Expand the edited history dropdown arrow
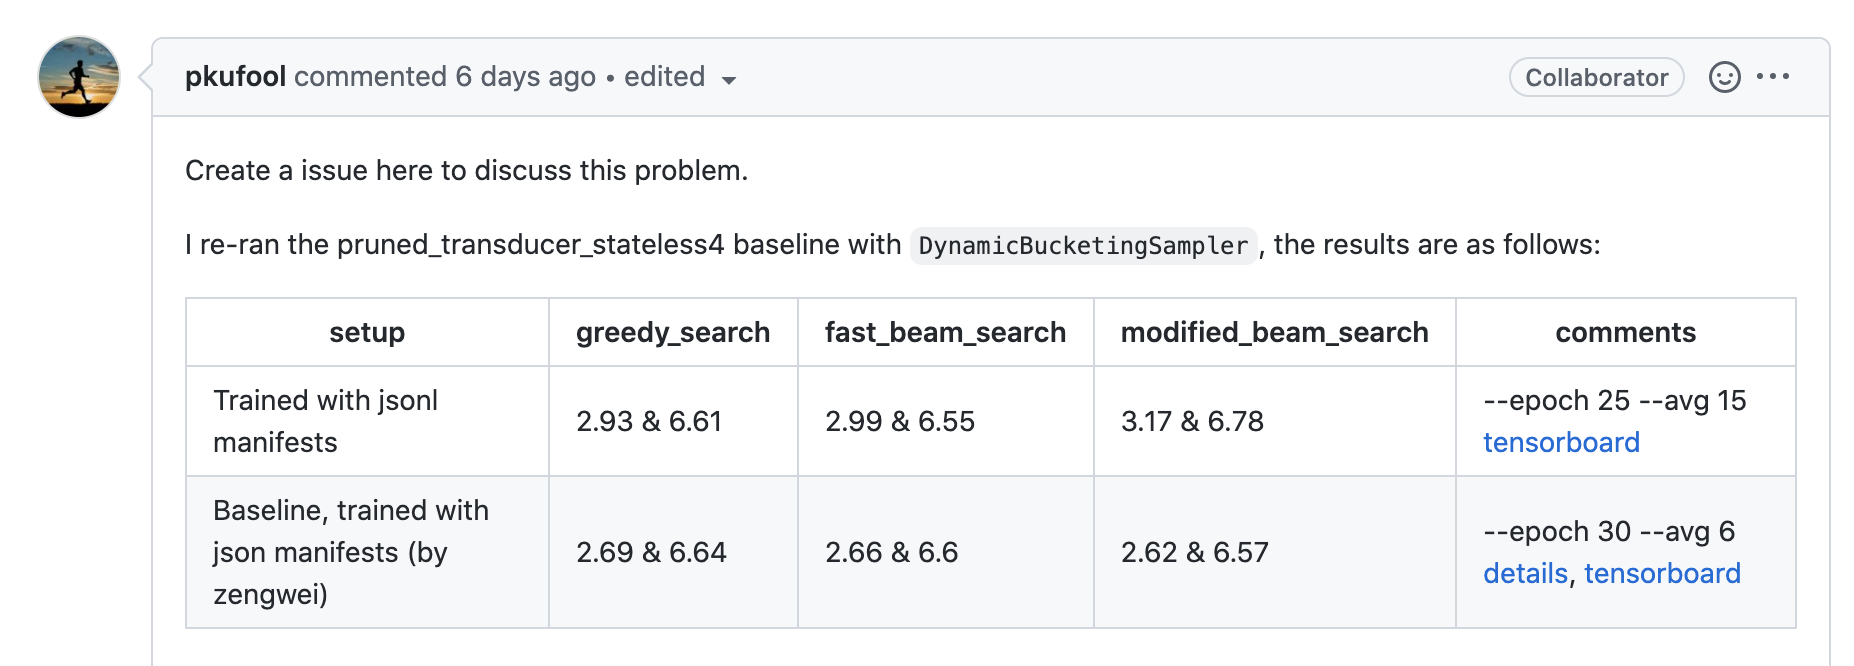The image size is (1854, 666). pyautogui.click(x=729, y=80)
